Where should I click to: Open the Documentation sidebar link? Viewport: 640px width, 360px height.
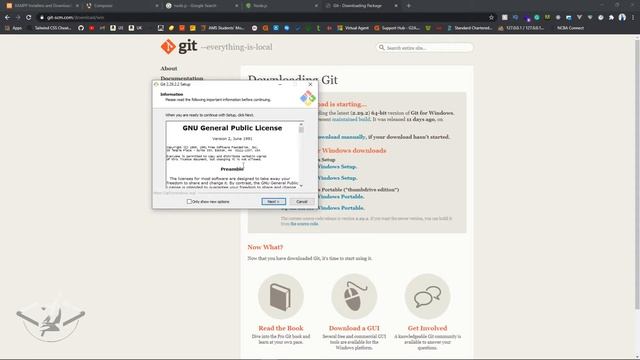[x=182, y=78]
